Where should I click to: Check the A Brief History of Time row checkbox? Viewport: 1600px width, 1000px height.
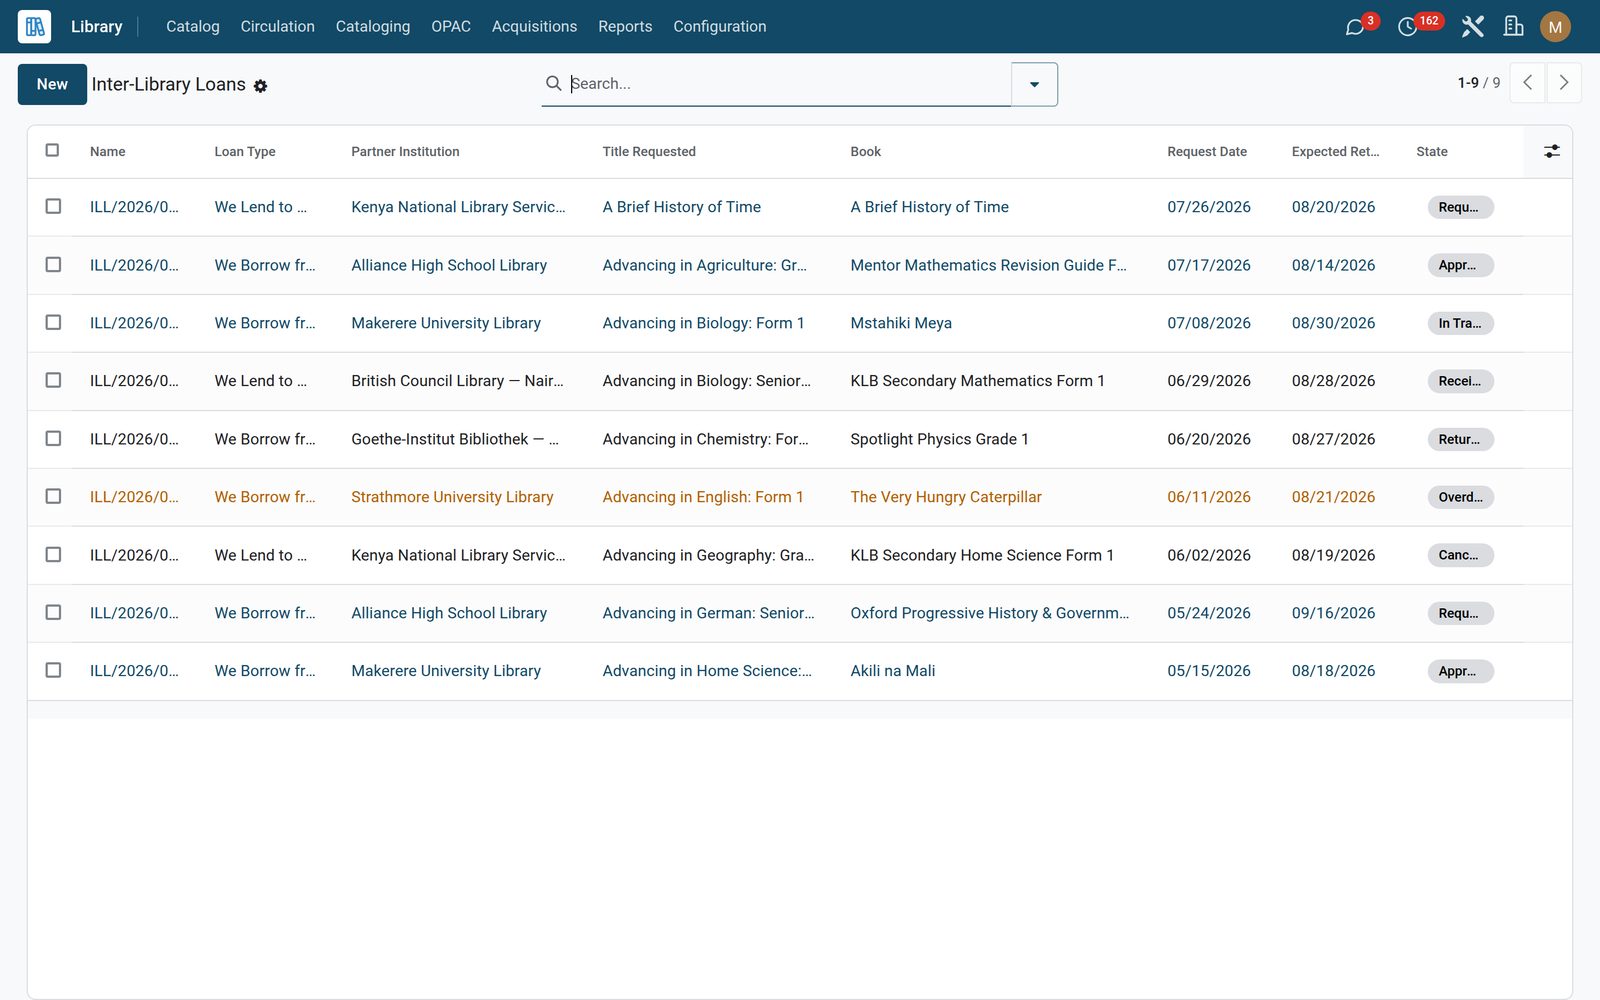click(53, 206)
